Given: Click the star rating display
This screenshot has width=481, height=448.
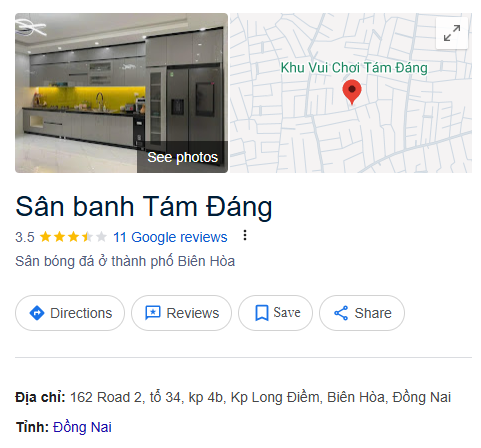Looking at the screenshot, I should 73,237.
